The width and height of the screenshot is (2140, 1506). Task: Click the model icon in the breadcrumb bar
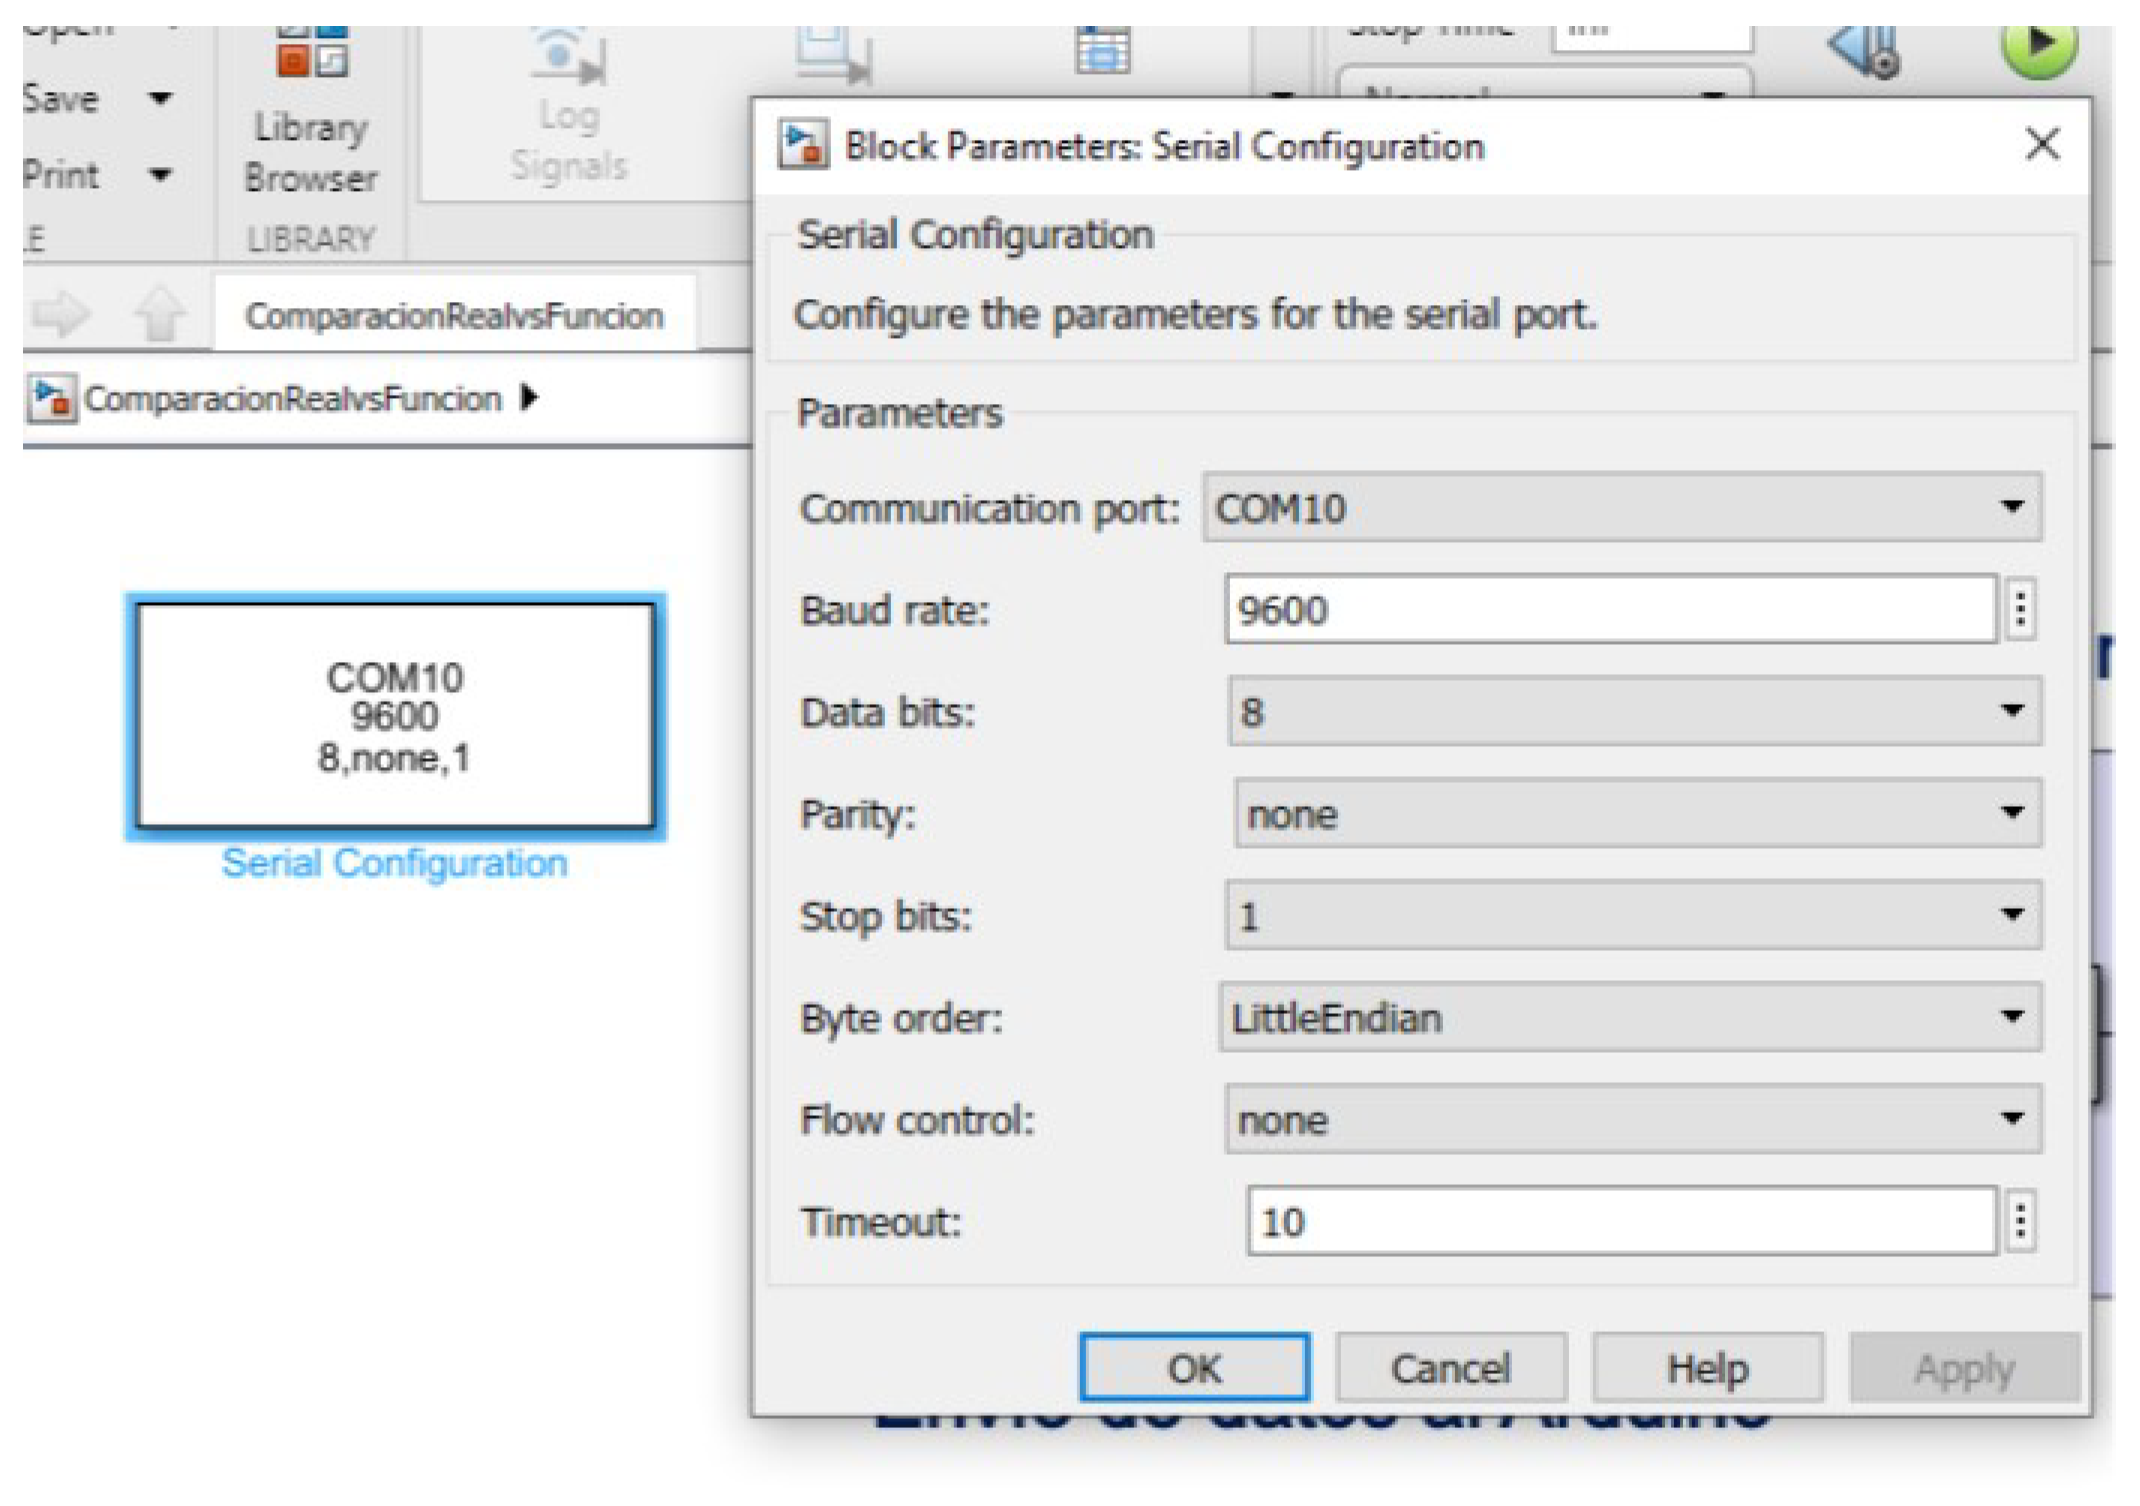(51, 399)
